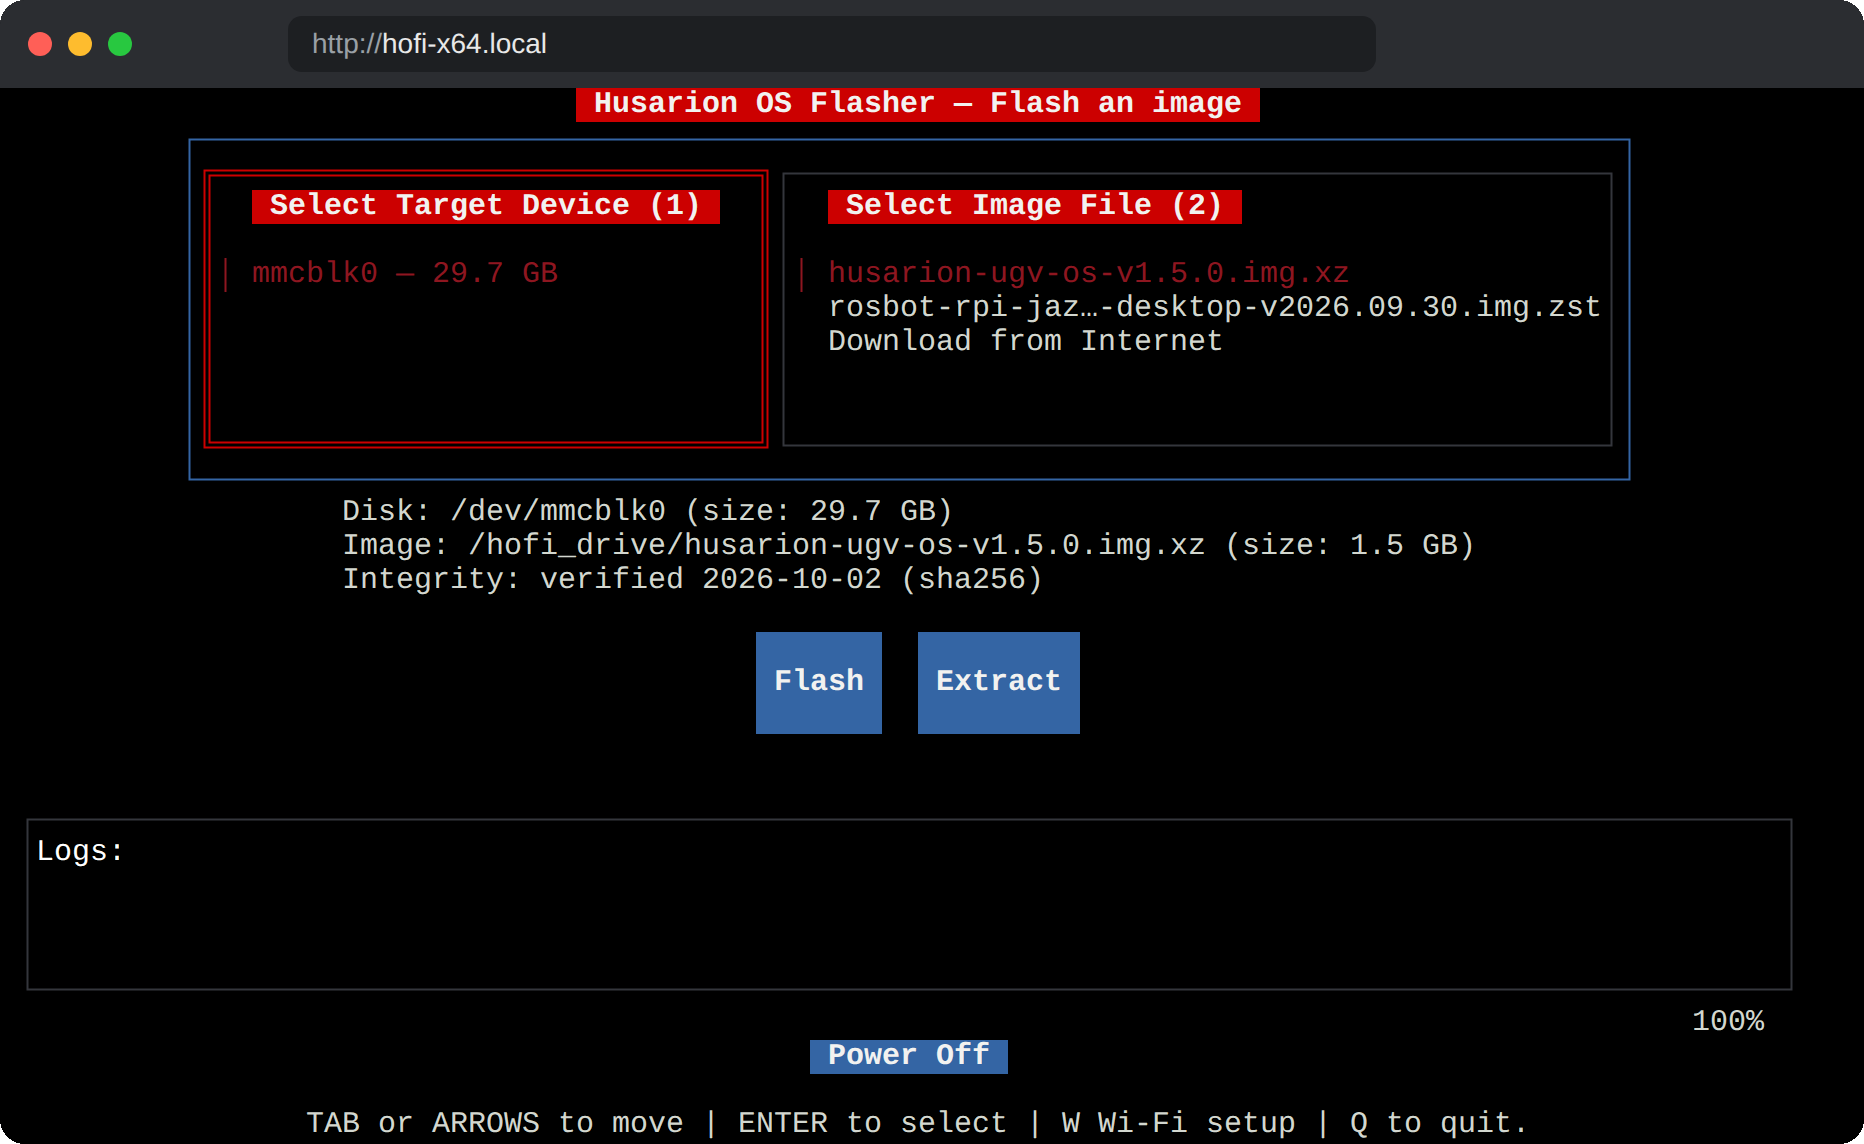Click the keyboard hints footer text
The height and width of the screenshot is (1144, 1864).
(x=916, y=1123)
